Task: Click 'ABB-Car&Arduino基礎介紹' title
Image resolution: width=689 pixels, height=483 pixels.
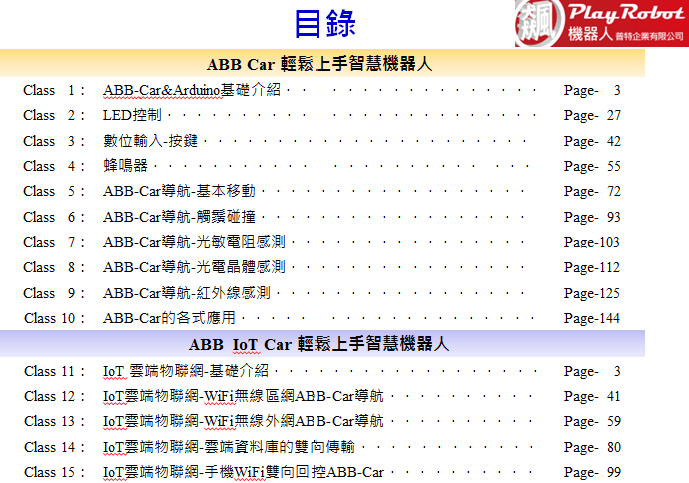Action: [192, 90]
